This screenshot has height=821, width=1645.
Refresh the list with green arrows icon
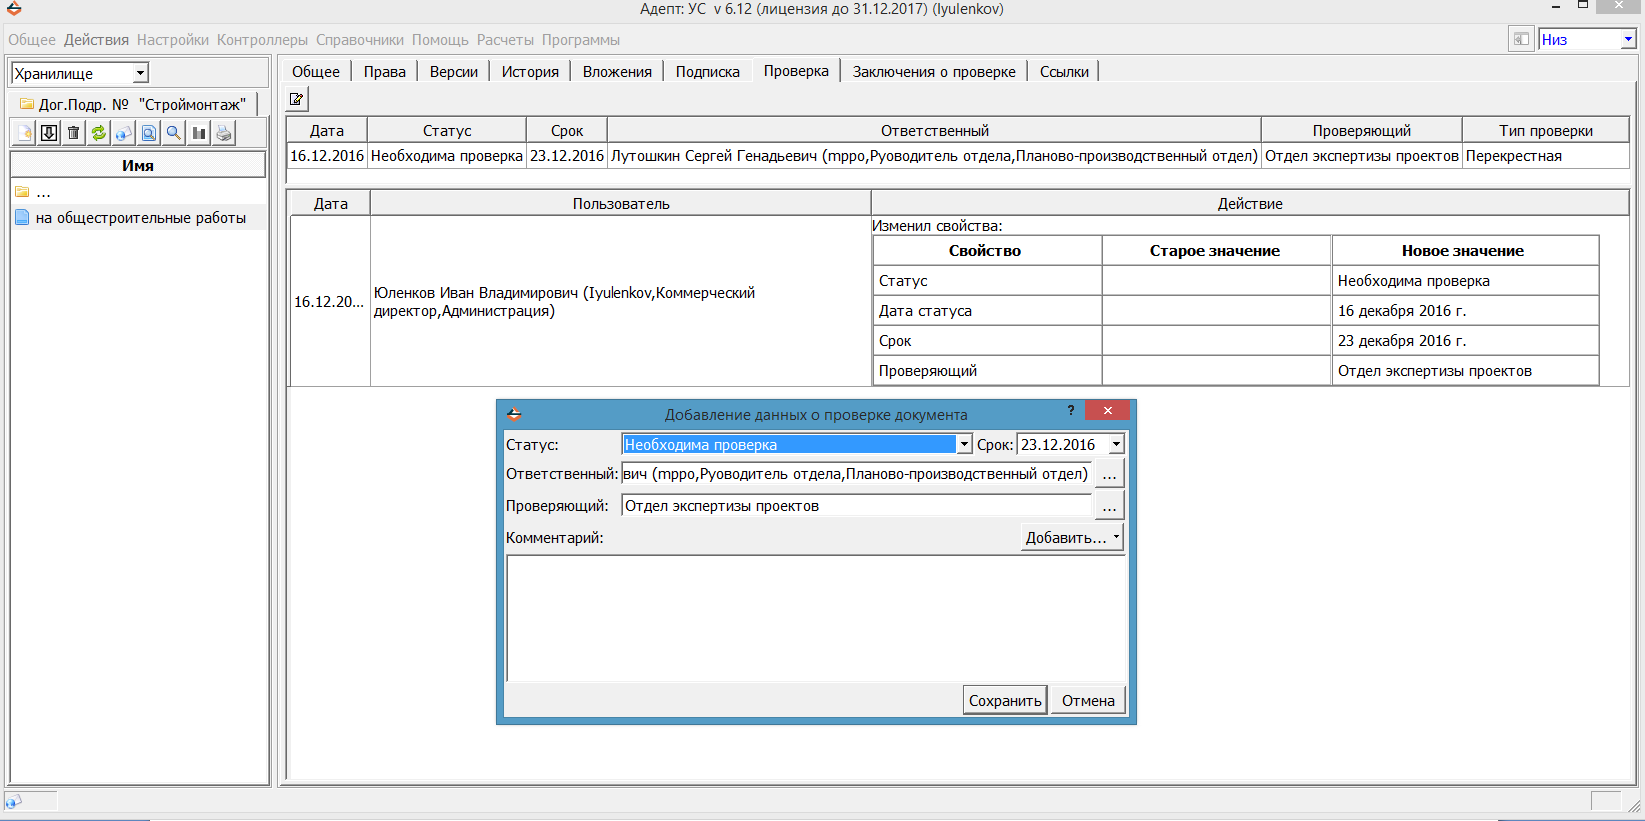(99, 133)
